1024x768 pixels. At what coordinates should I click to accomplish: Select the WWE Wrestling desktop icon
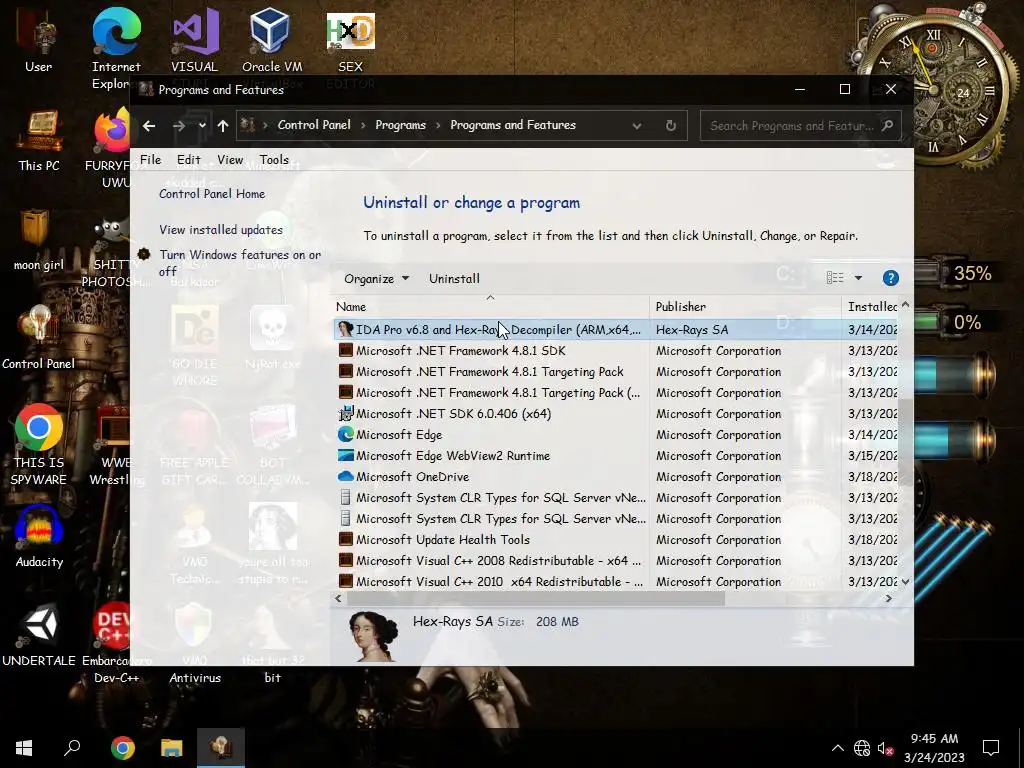coord(116,445)
